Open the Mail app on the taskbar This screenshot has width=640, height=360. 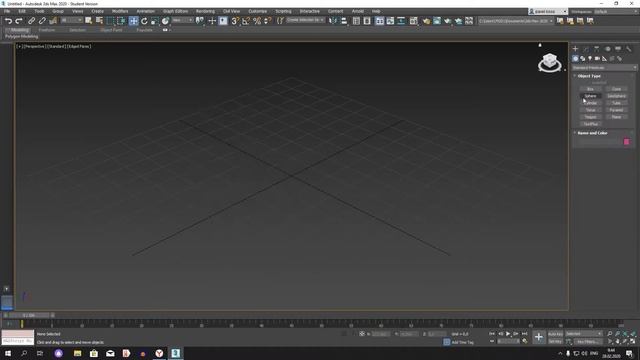(x=110, y=353)
